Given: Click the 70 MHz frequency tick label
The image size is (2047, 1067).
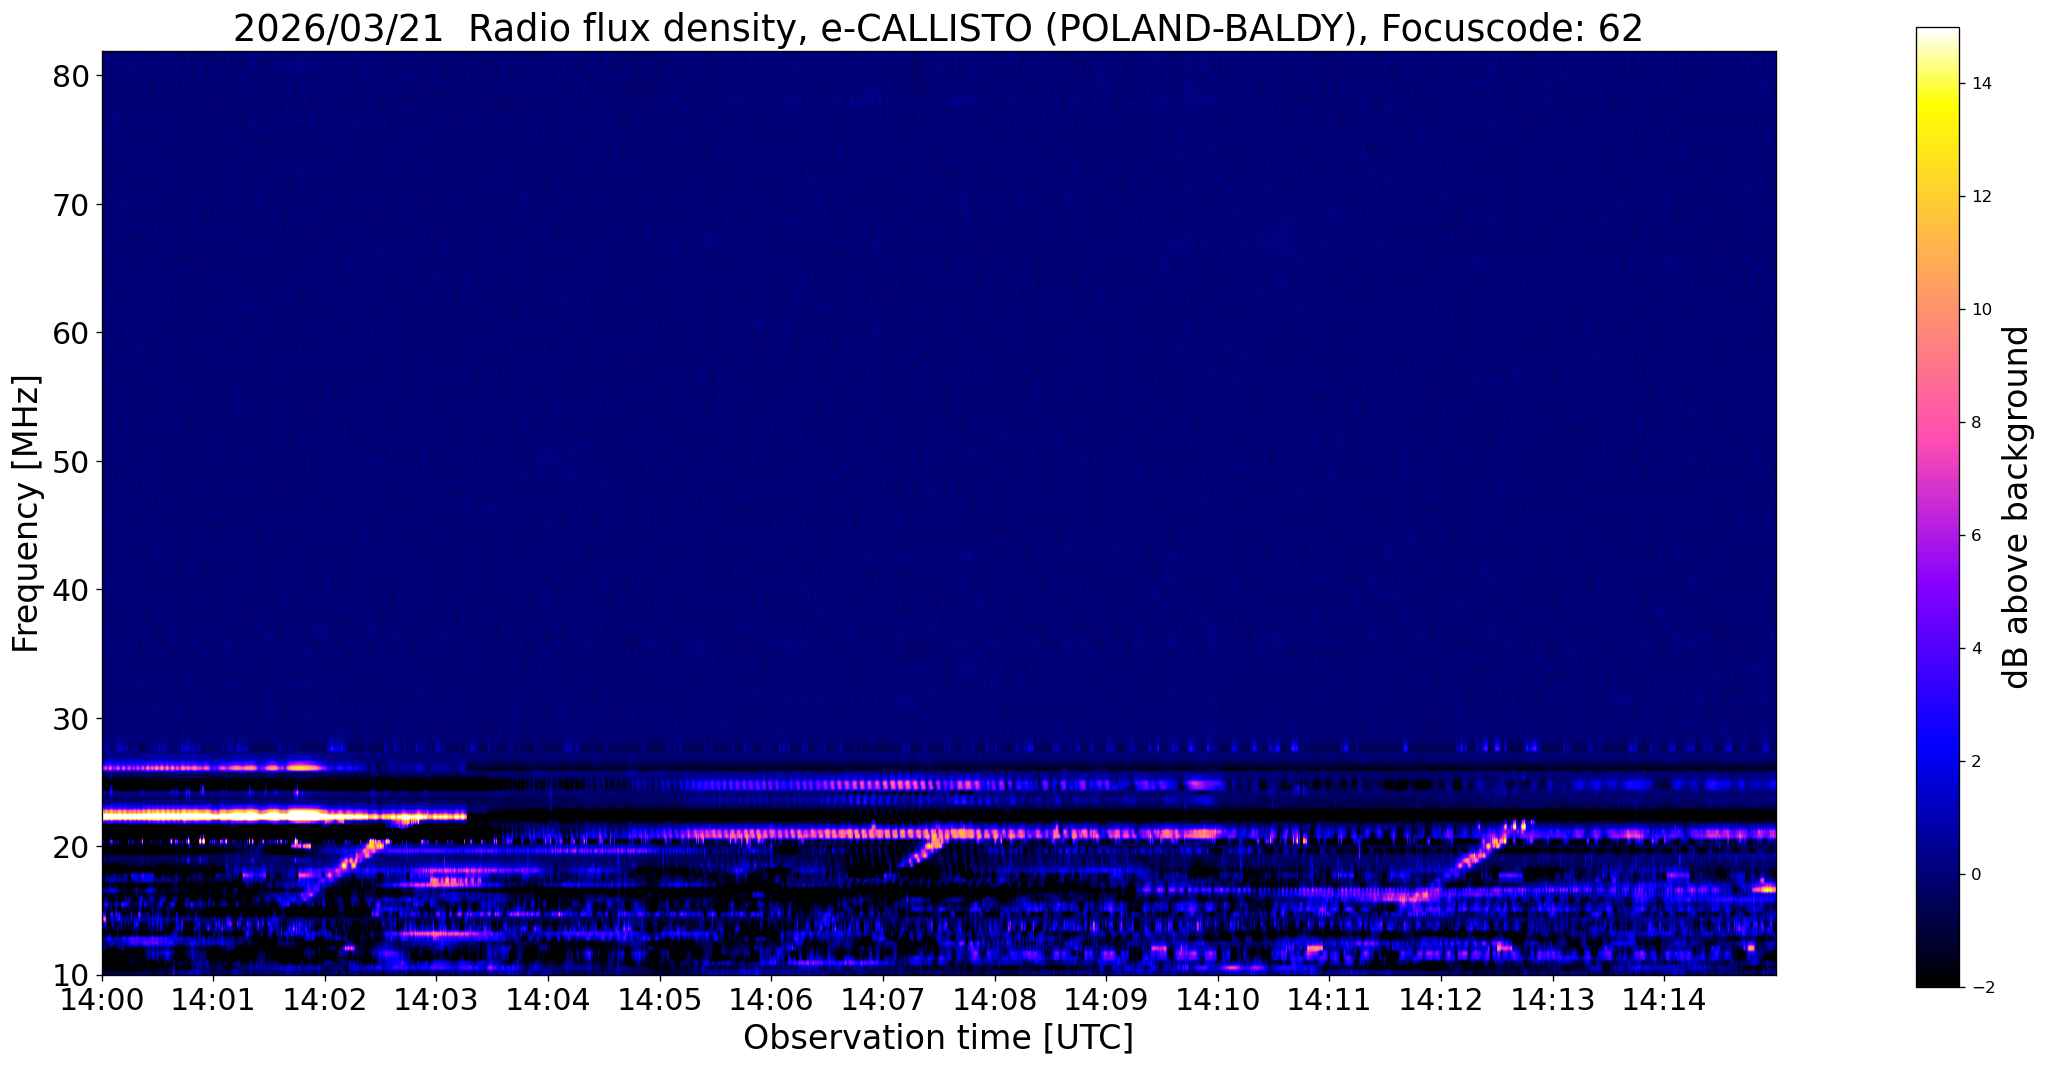Looking at the screenshot, I should 70,205.
